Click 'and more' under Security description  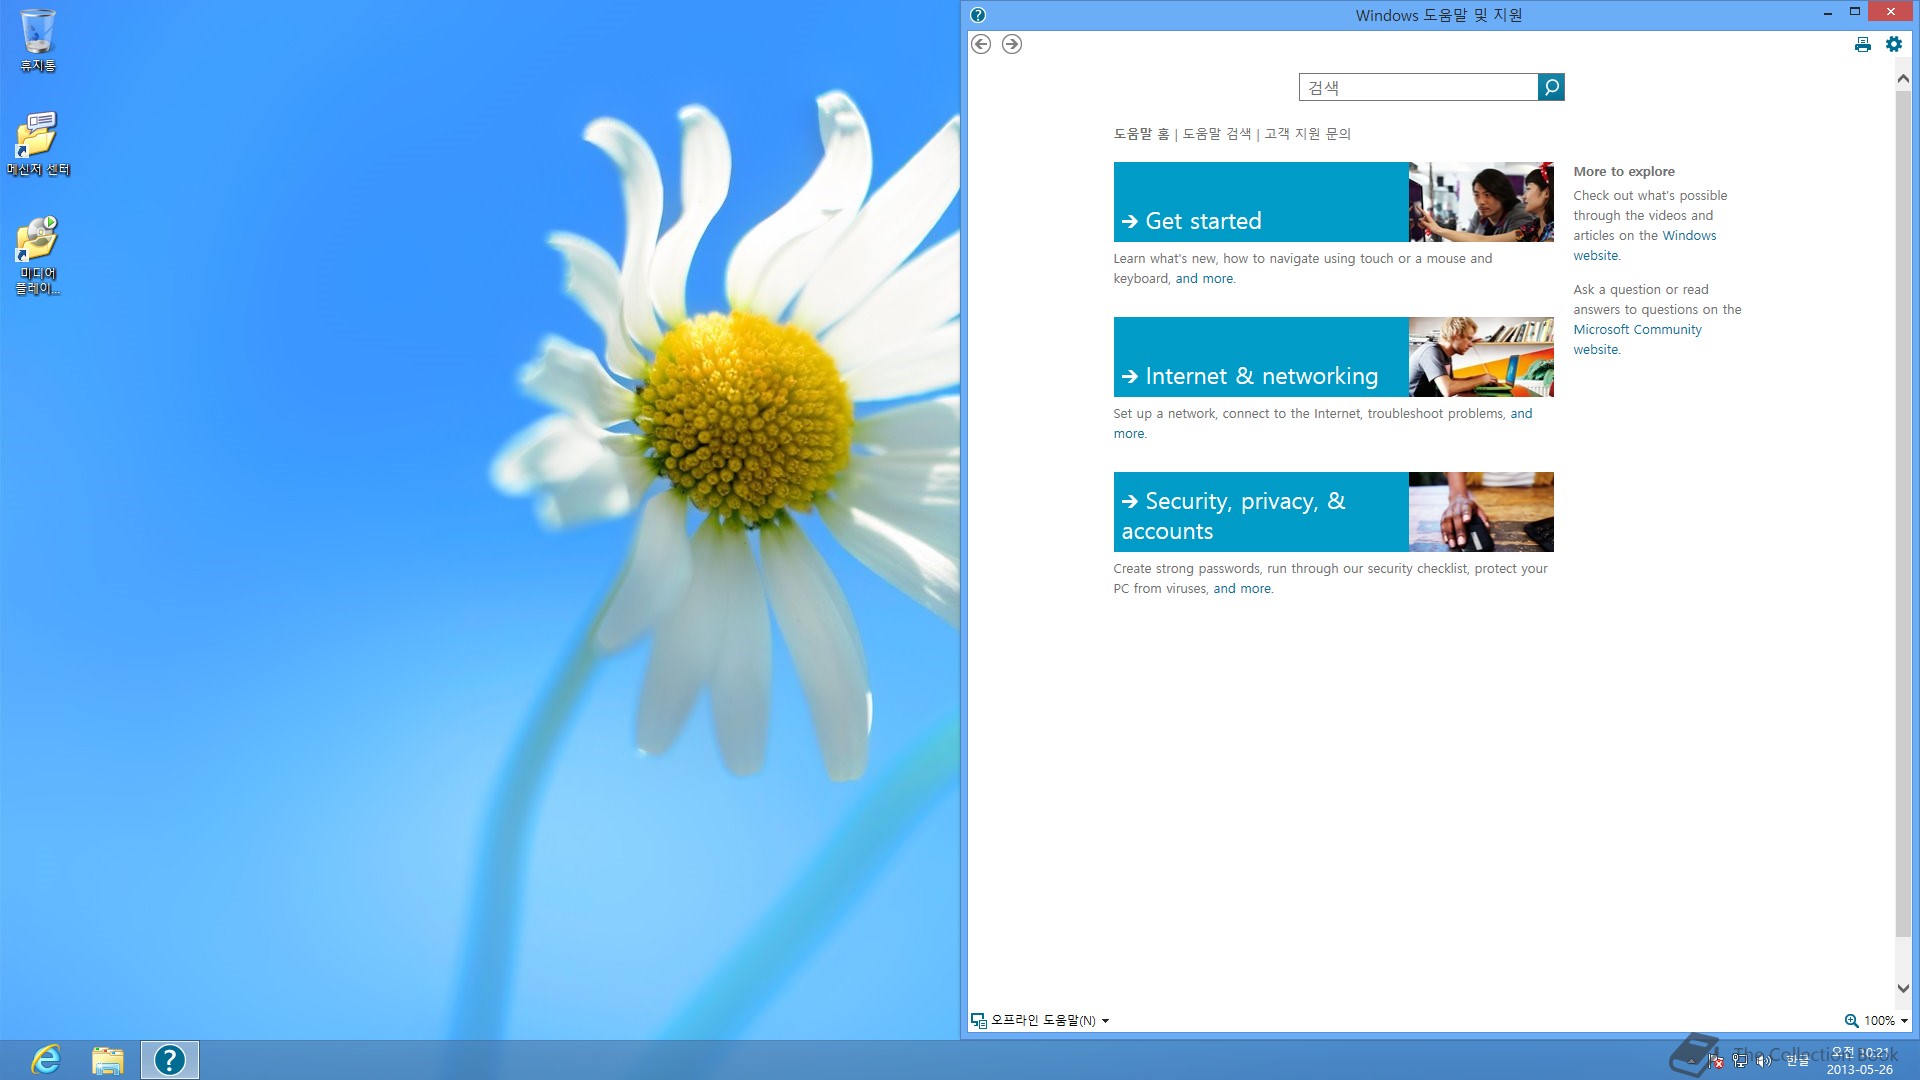1242,589
